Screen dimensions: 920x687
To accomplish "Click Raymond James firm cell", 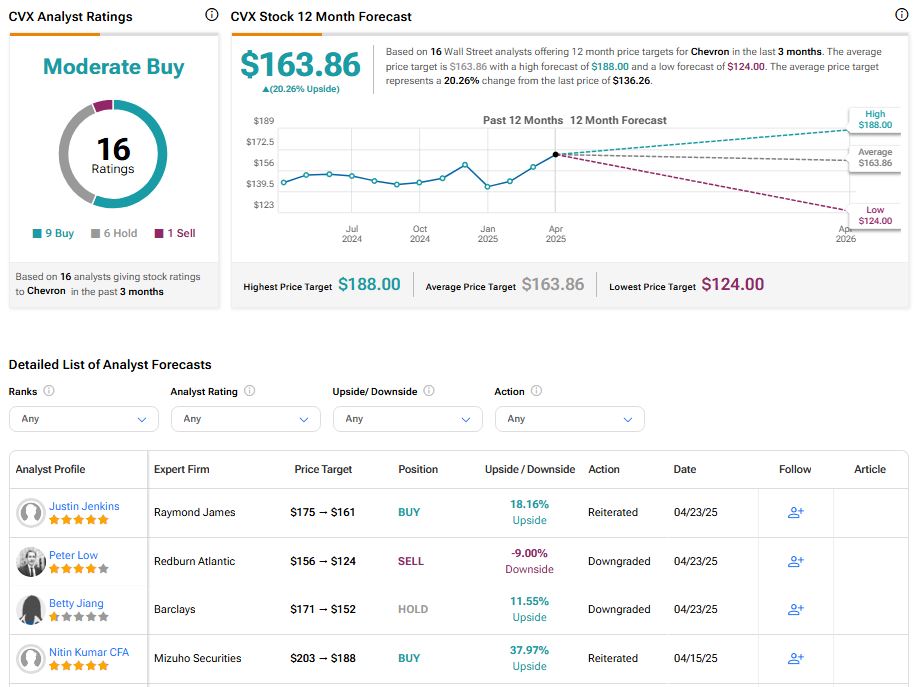I will tap(194, 512).
